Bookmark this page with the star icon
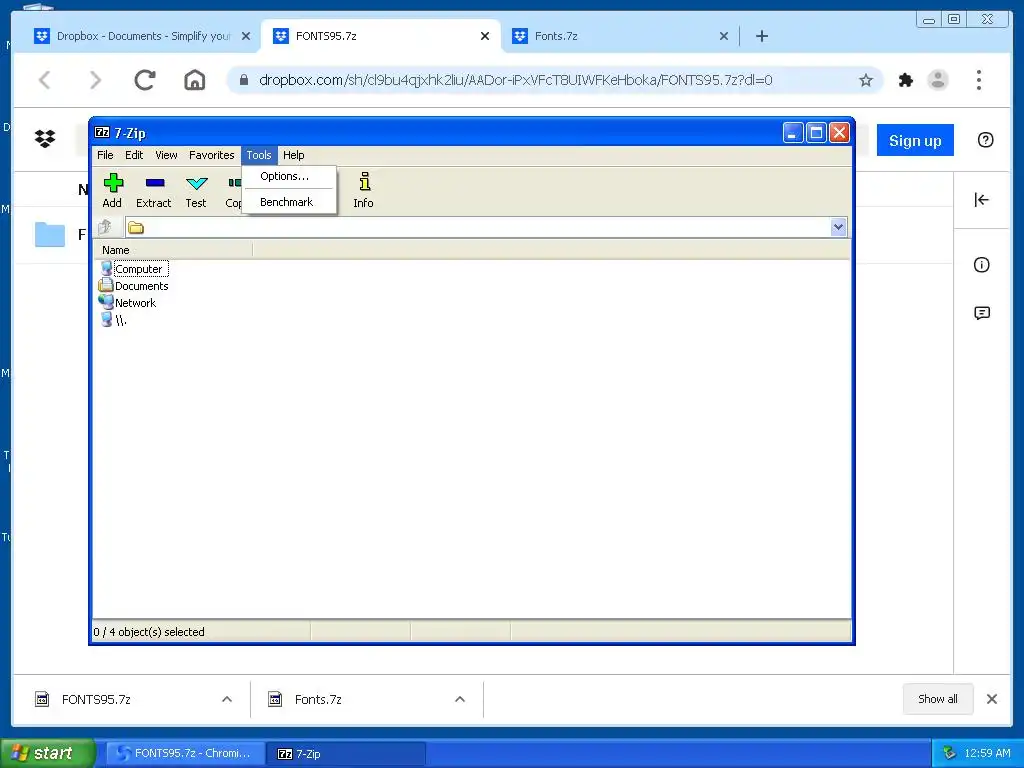Screen dimensions: 1024x768 coord(865,80)
